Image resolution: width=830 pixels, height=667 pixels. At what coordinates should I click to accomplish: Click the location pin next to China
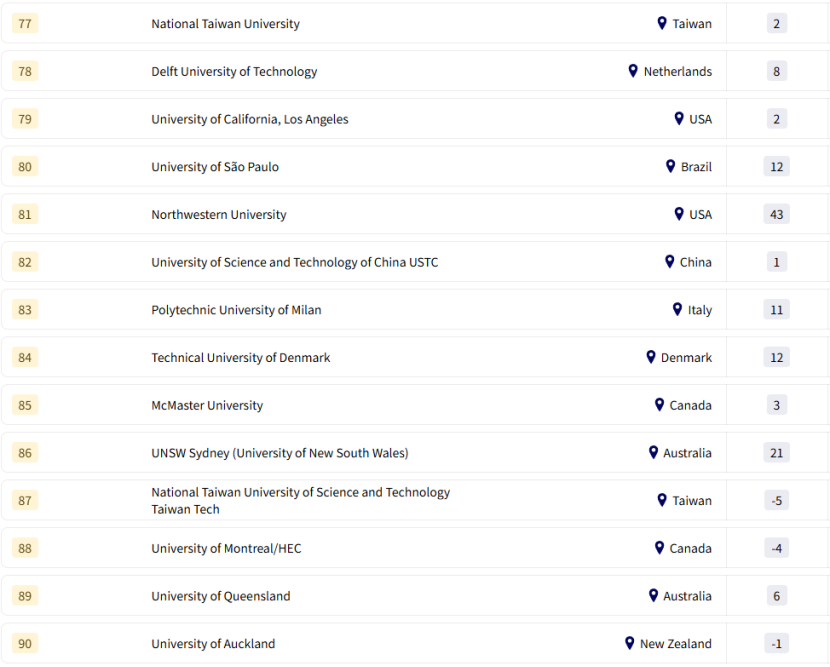(x=670, y=261)
